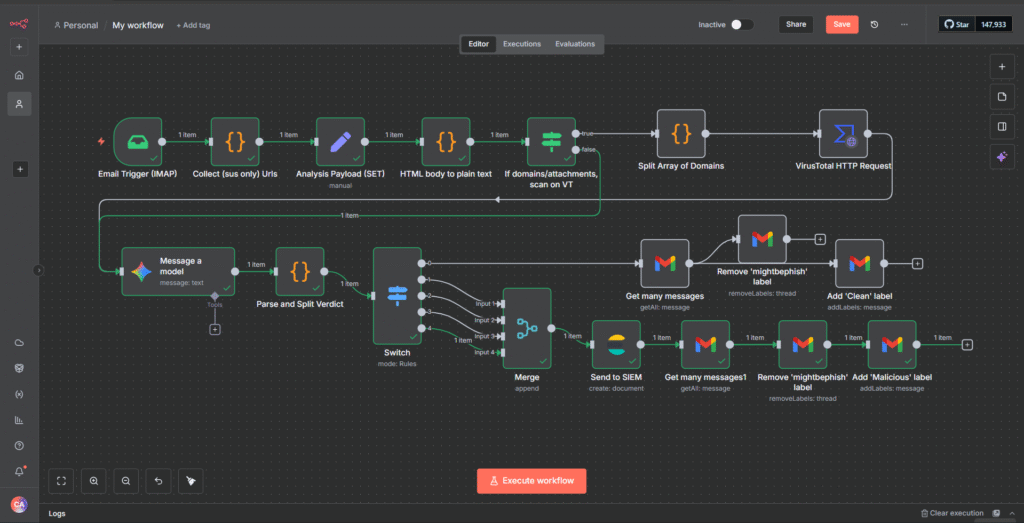Image resolution: width=1024 pixels, height=523 pixels.
Task: Select the Merge node
Action: coord(526,330)
